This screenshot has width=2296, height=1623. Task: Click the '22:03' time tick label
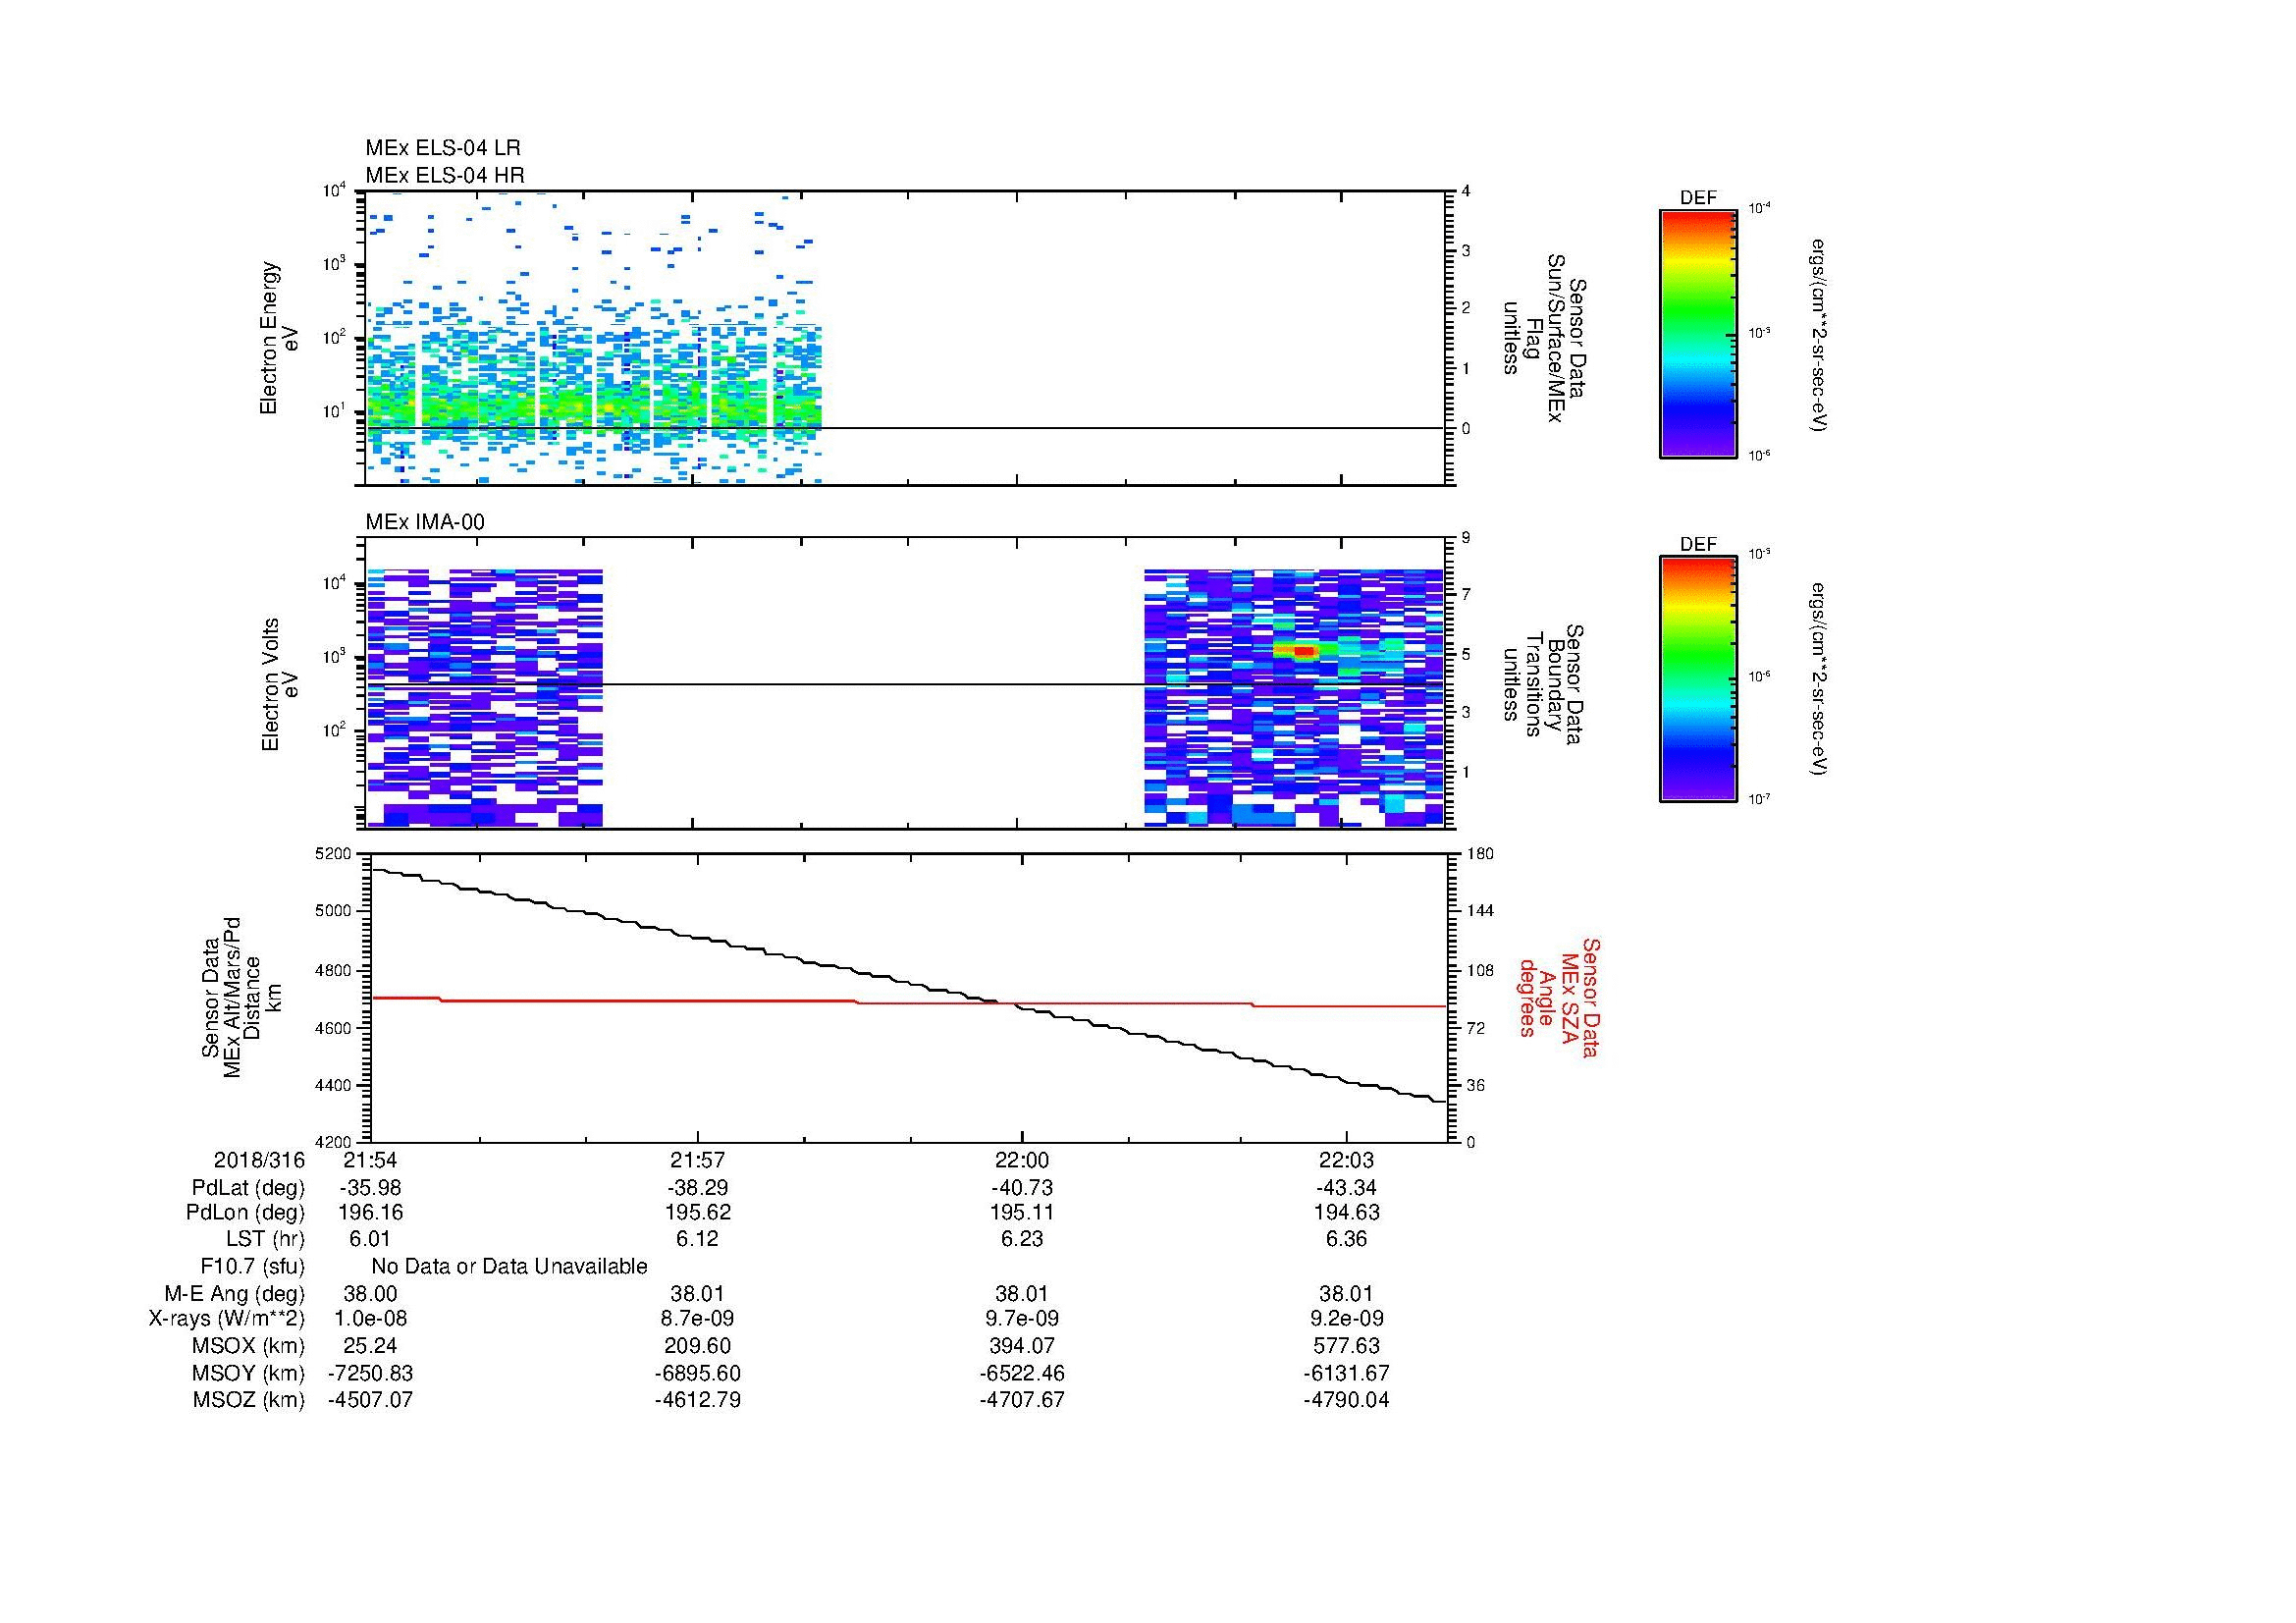pyautogui.click(x=1347, y=1161)
